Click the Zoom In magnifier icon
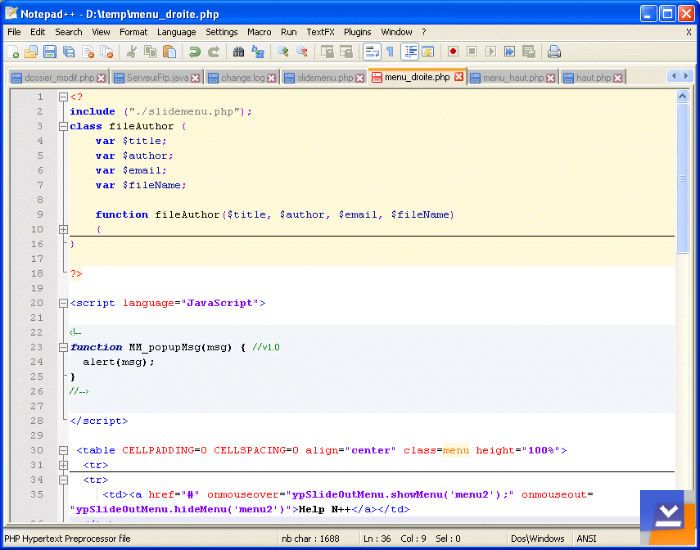Viewport: 700px width, 550px height. 283,52
